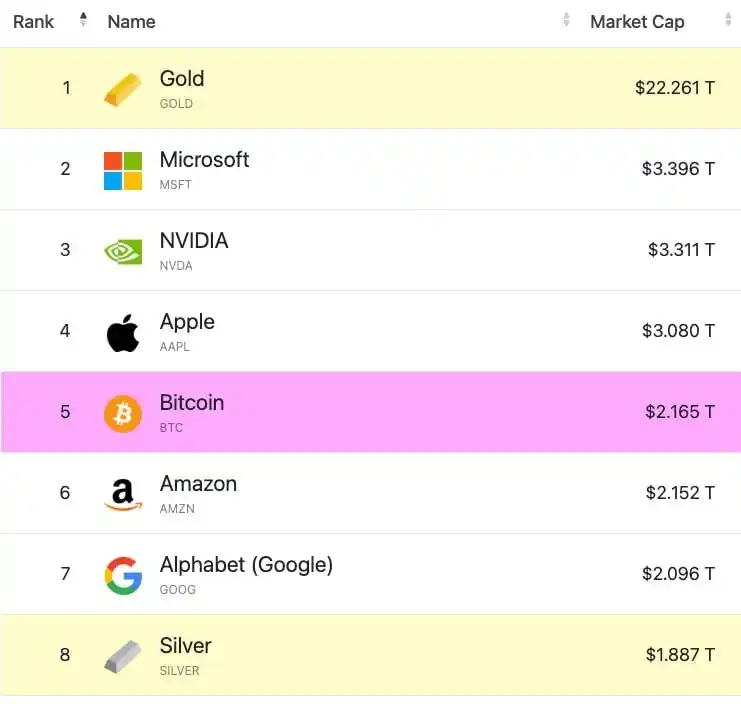Viewport: 741px width, 704px height.
Task: Sort by the Market Cap column arrows
Action: click(728, 20)
